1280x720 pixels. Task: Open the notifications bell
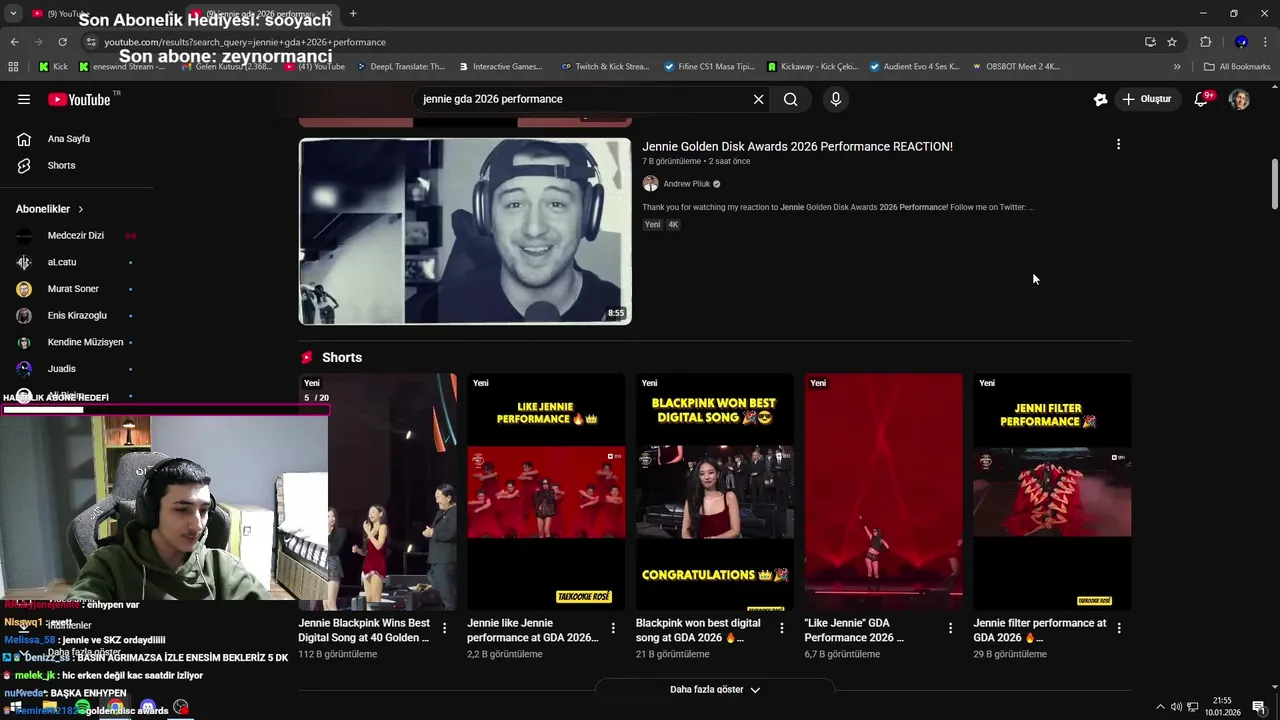coord(1202,99)
